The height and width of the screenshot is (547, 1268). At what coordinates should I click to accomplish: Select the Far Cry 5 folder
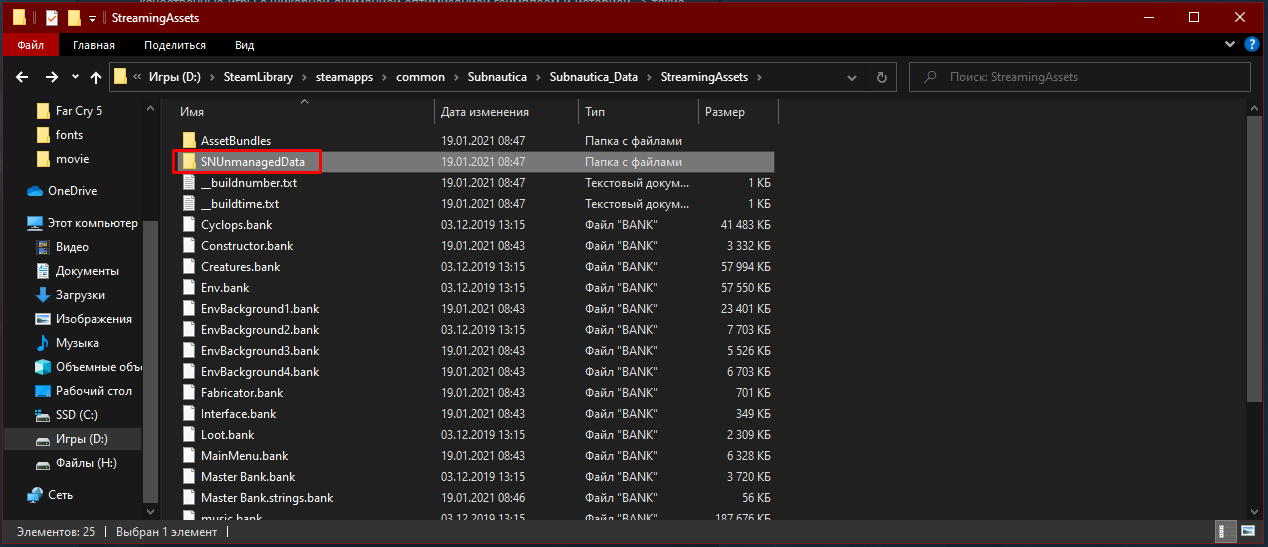(x=78, y=111)
